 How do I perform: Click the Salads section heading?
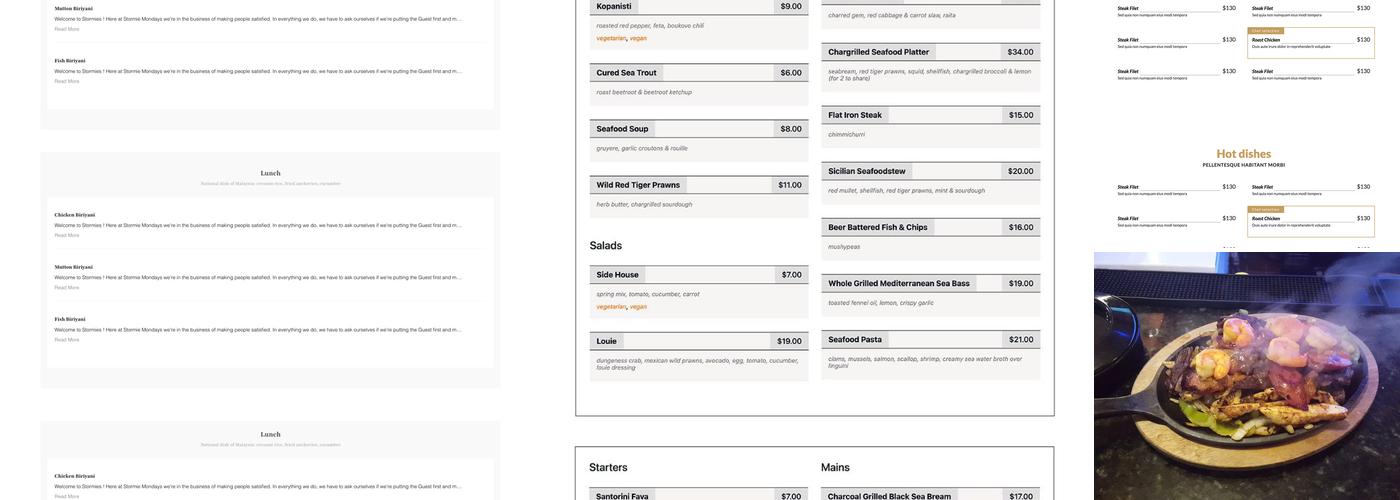pos(606,246)
